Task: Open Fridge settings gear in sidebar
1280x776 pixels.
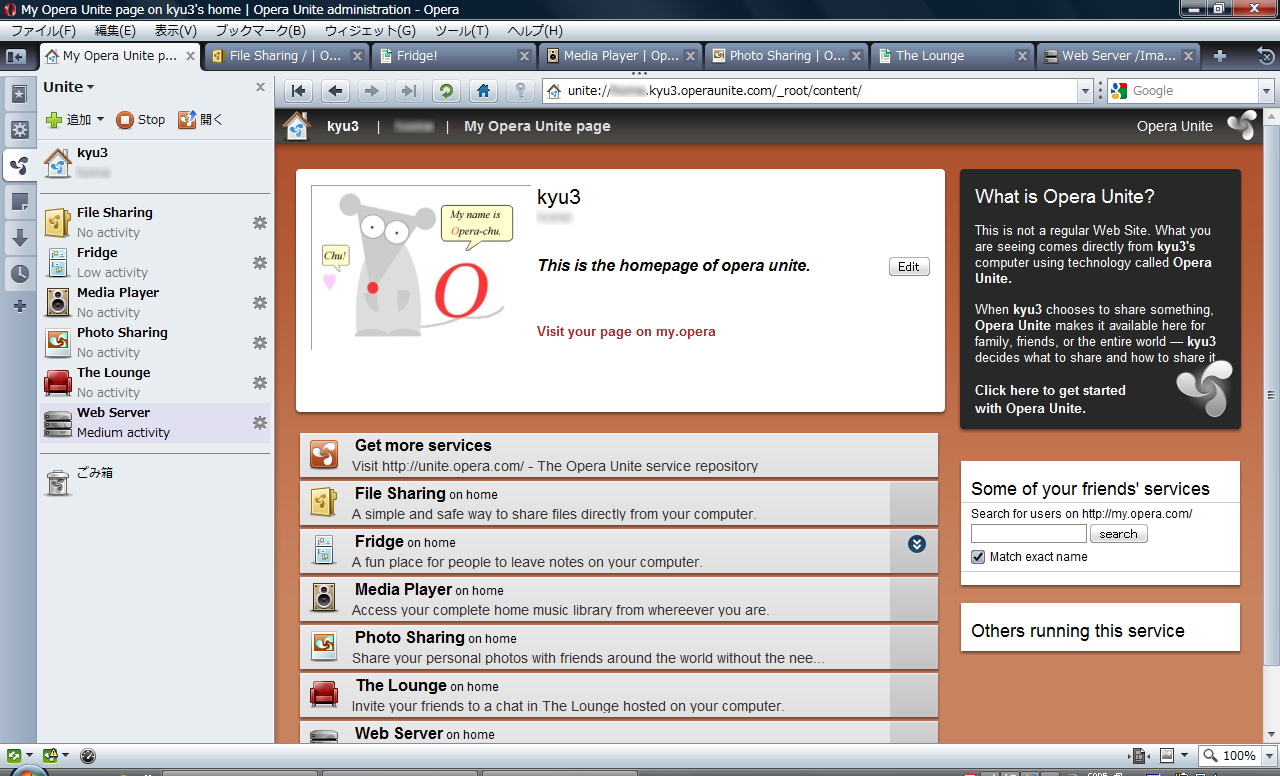Action: (x=260, y=262)
